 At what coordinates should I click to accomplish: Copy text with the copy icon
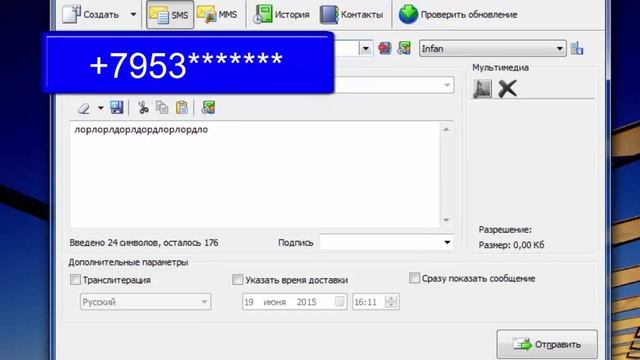(x=162, y=108)
